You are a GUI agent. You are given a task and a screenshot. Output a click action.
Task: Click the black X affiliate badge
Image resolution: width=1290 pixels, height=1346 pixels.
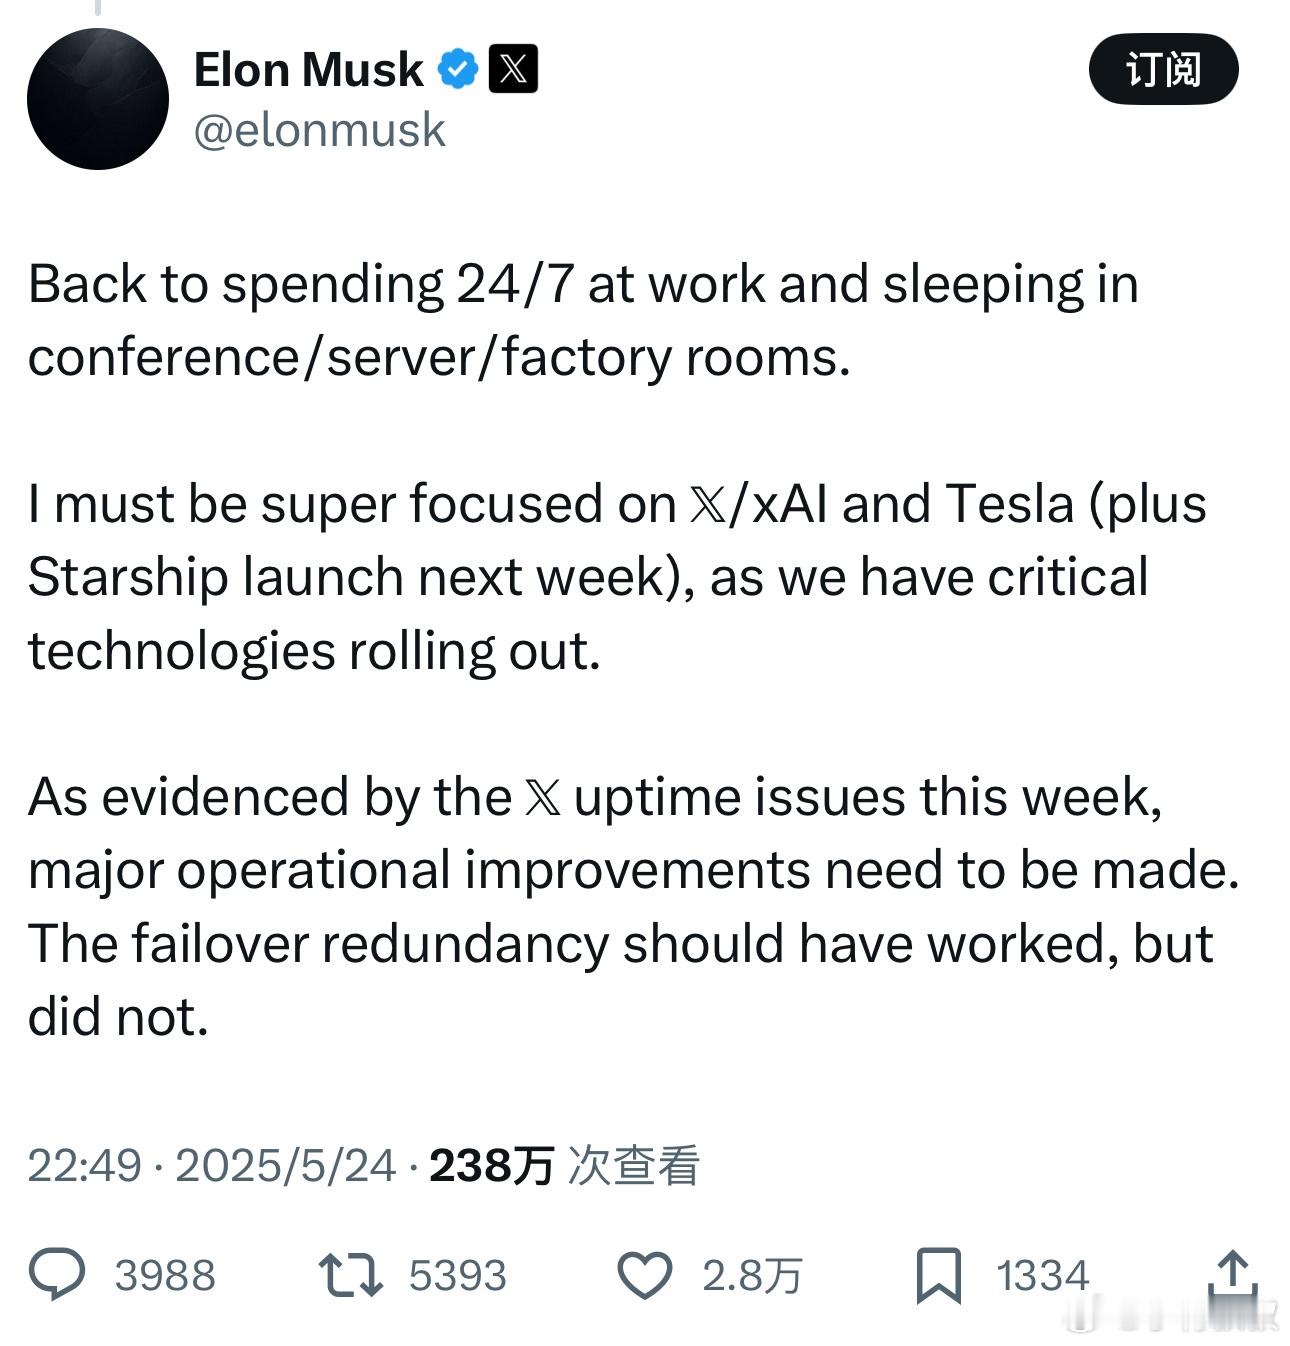pos(513,69)
